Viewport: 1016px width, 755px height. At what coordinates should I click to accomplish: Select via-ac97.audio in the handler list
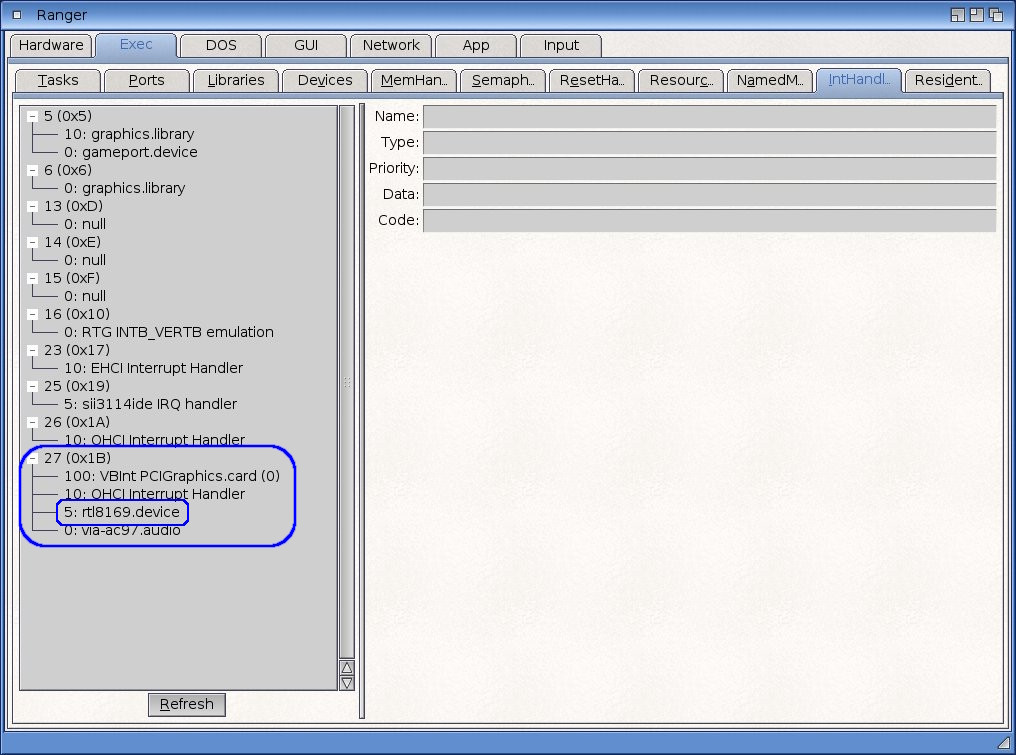[122, 530]
